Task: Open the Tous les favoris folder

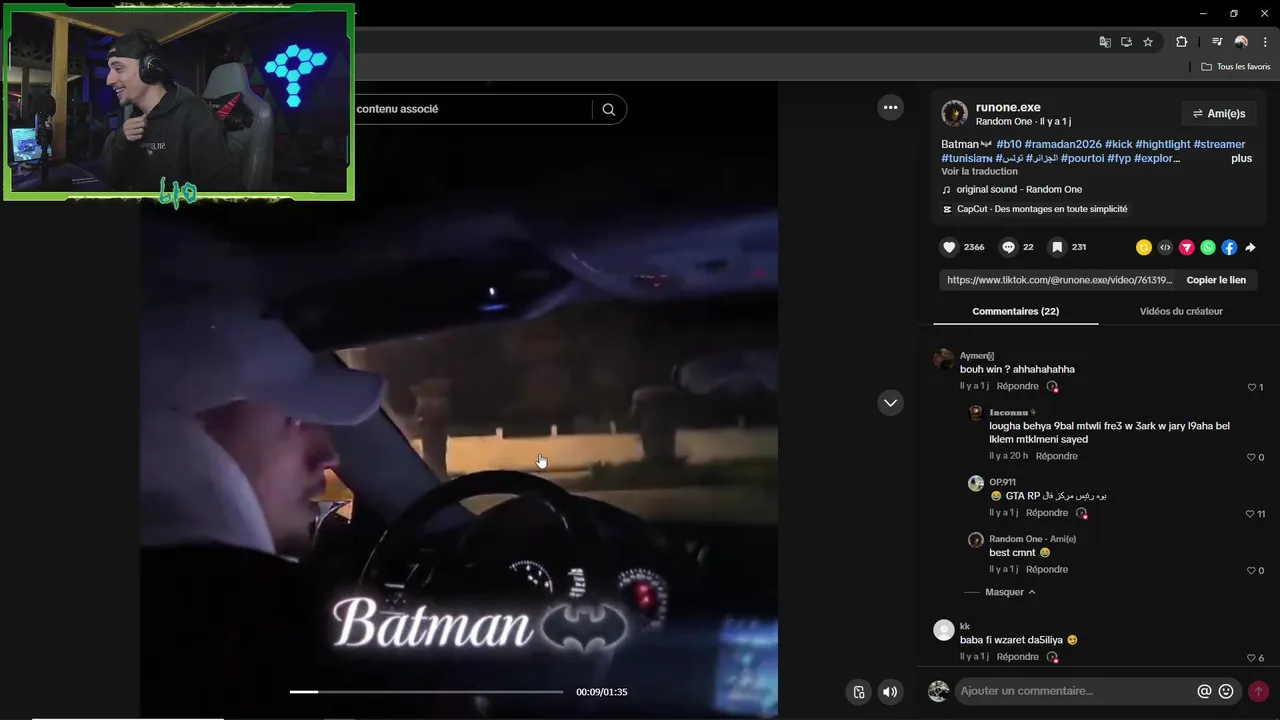Action: click(x=1236, y=67)
